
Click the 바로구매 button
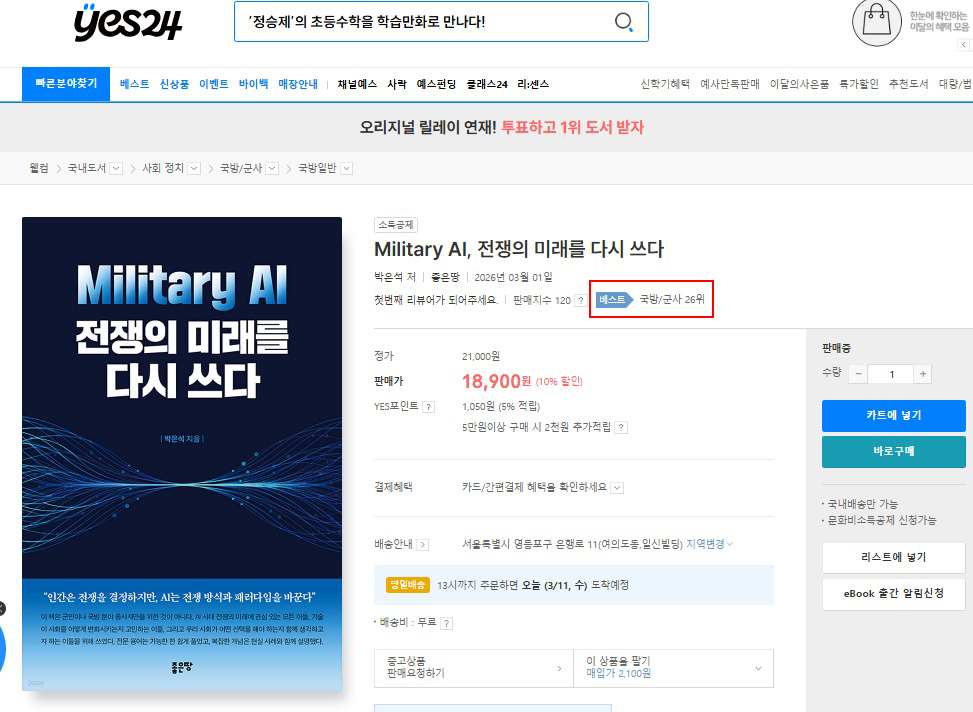coord(893,451)
